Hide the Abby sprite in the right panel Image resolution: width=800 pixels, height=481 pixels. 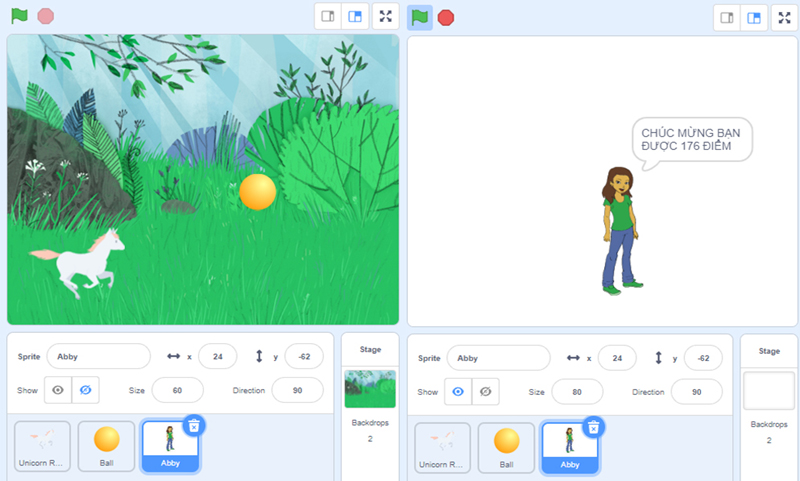click(x=485, y=392)
